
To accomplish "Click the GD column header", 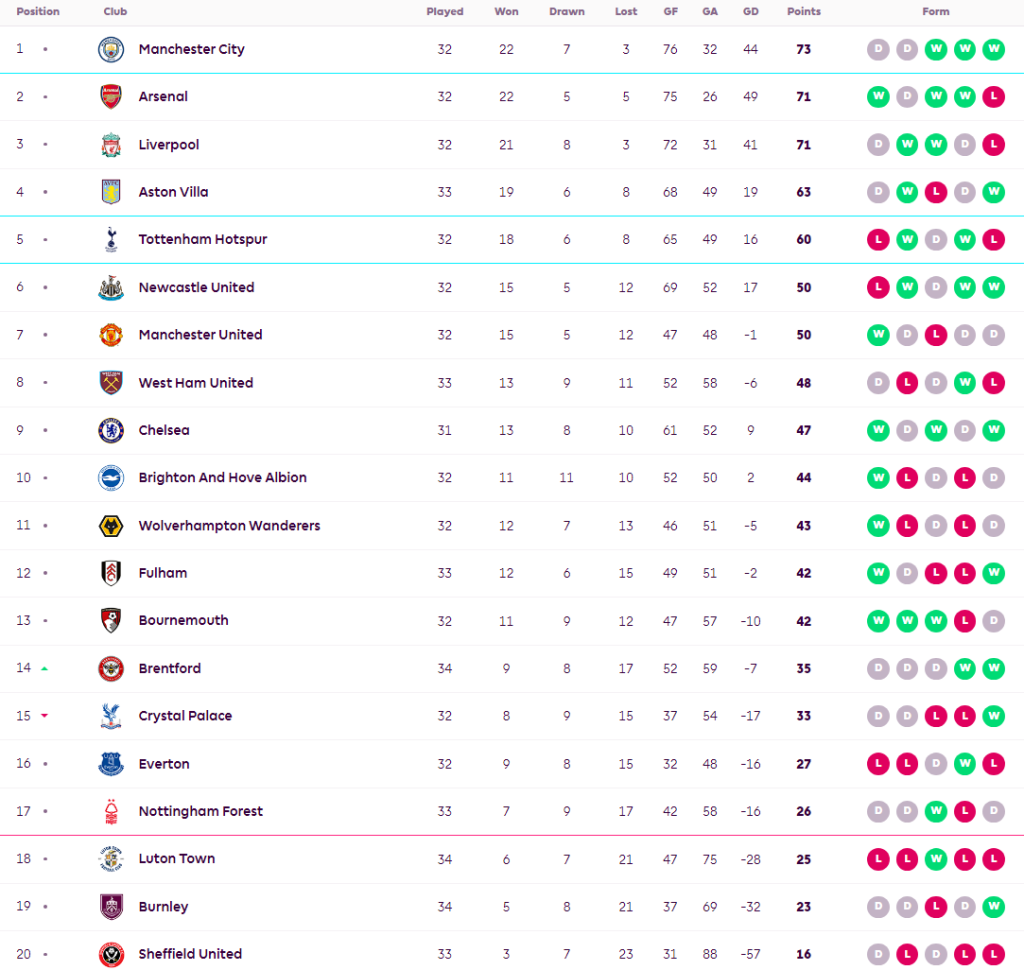I will click(750, 12).
